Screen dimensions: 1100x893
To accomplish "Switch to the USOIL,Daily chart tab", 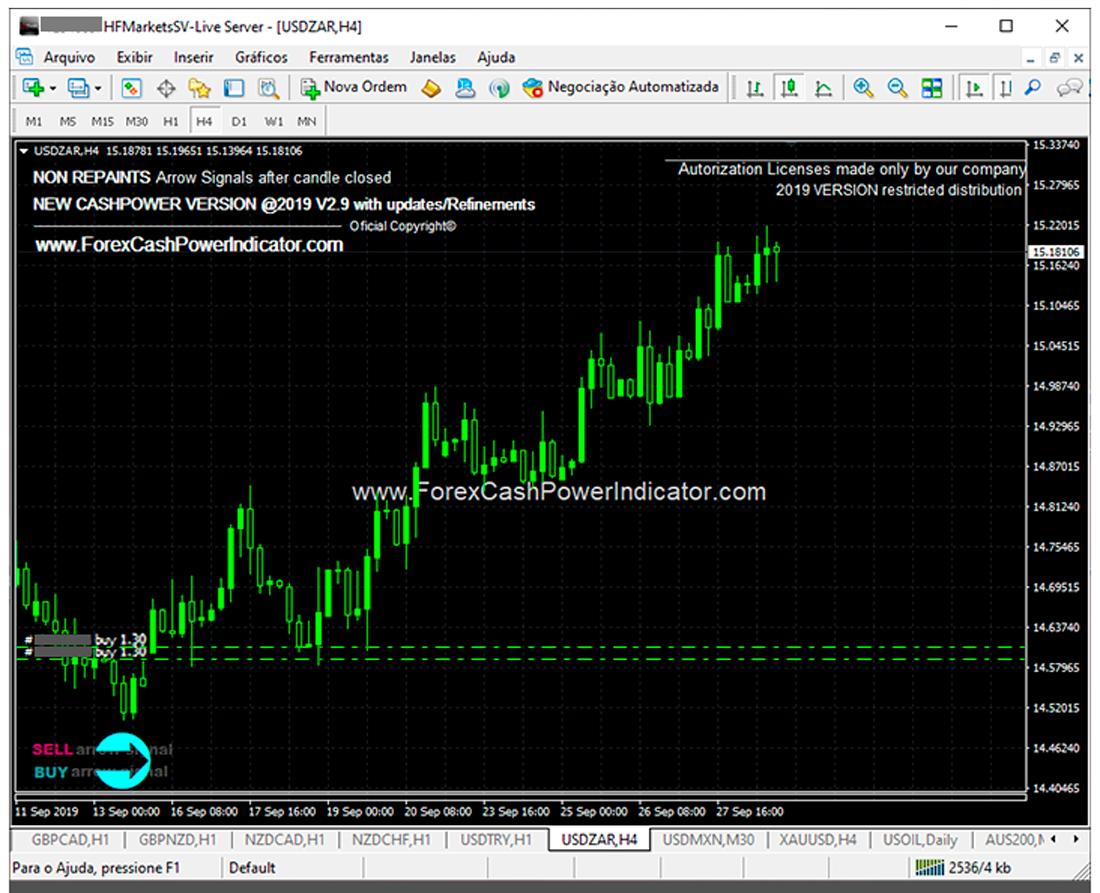I will (x=920, y=840).
